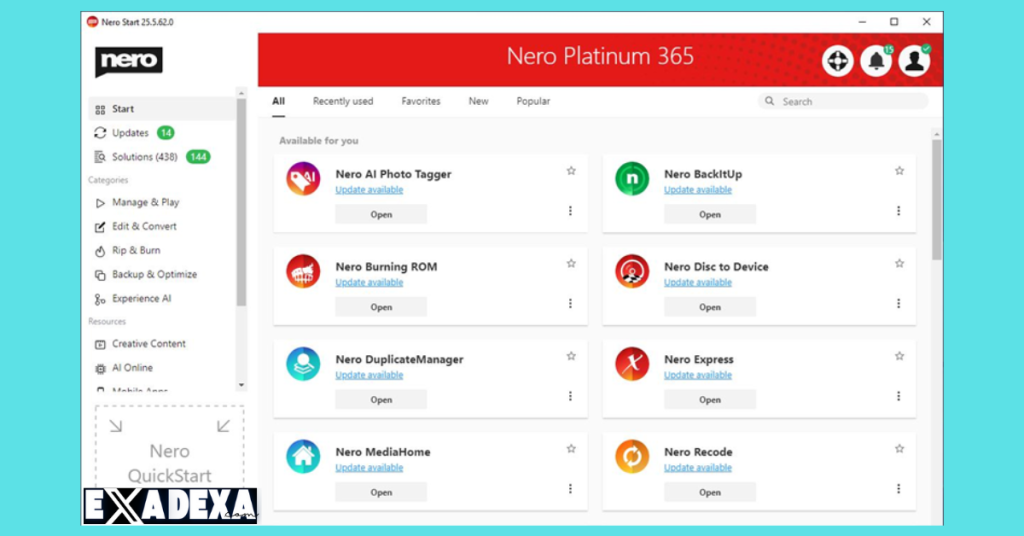Switch to the Recently used tab
The width and height of the screenshot is (1024, 536).
(343, 101)
